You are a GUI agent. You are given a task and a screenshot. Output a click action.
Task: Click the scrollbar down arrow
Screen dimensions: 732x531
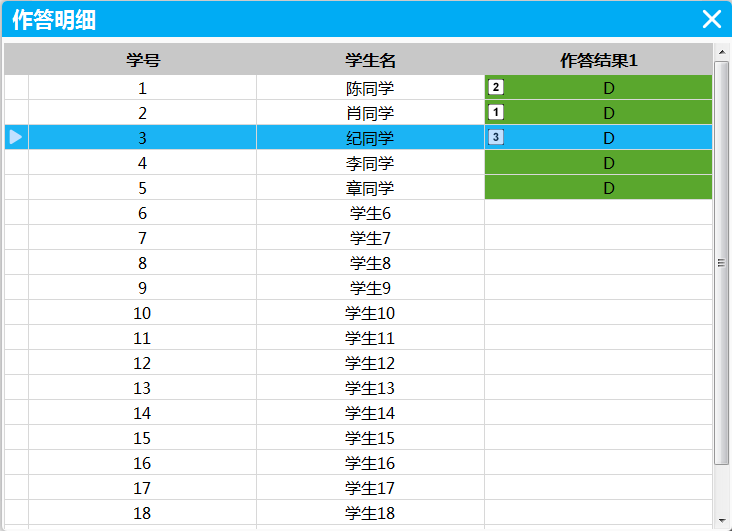point(722,521)
